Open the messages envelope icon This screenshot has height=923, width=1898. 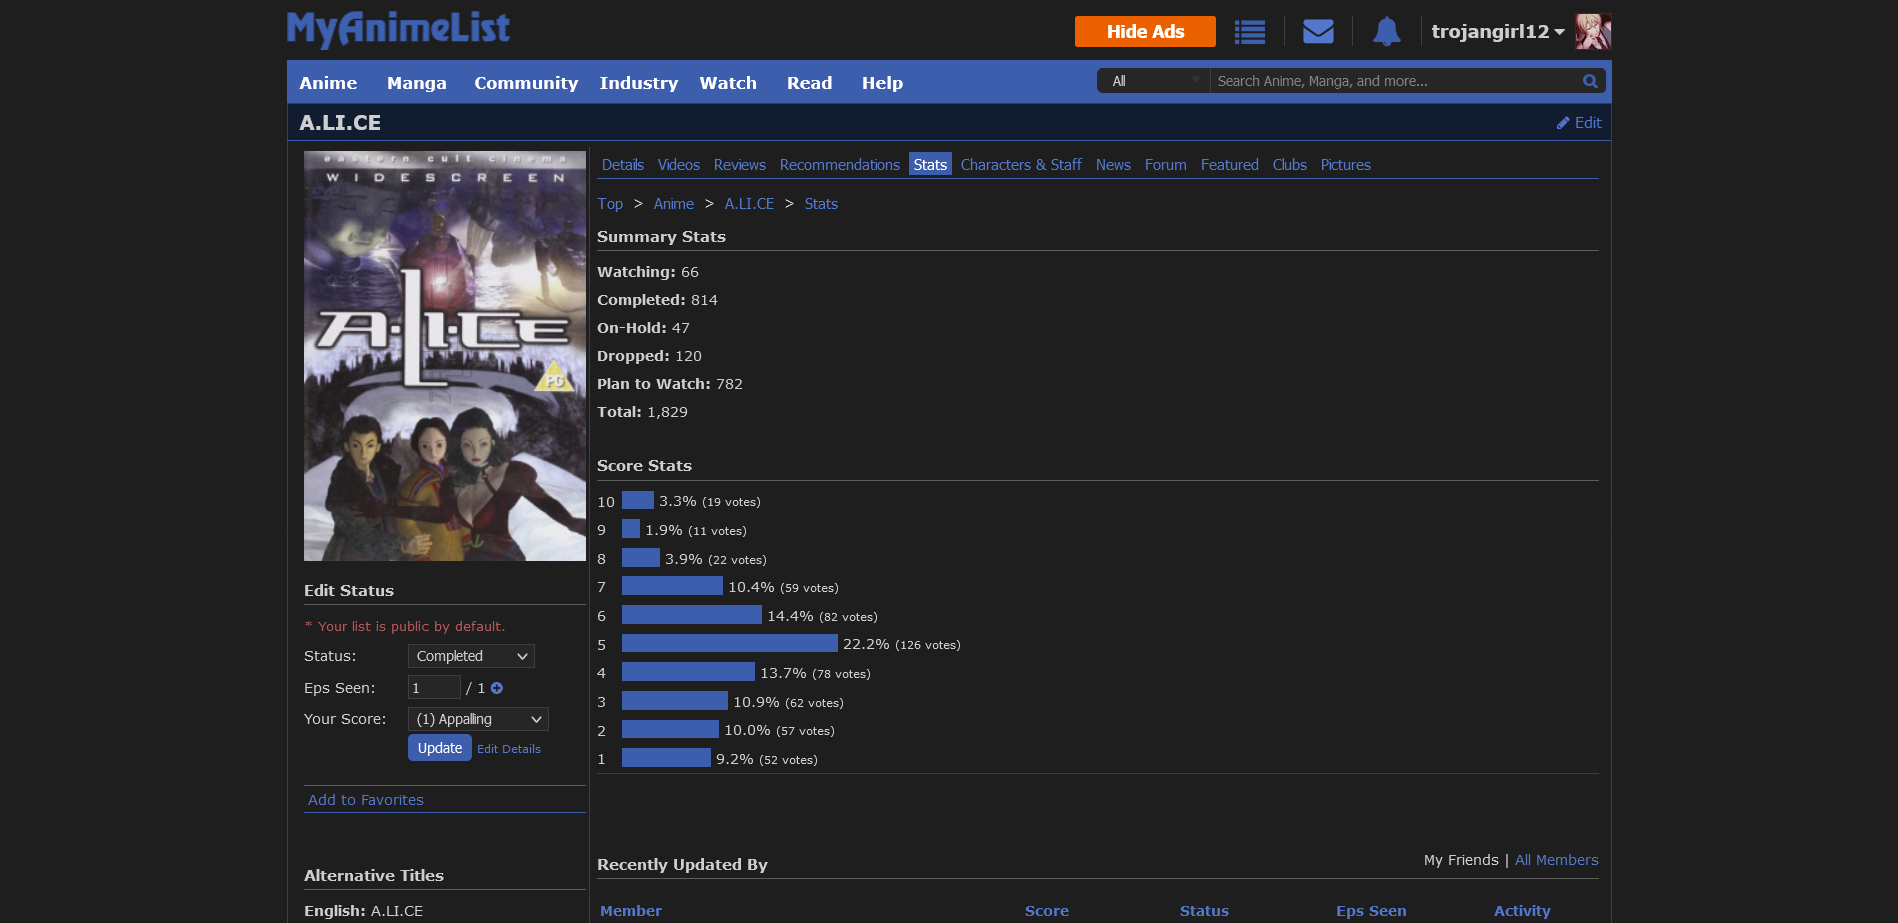tap(1318, 32)
